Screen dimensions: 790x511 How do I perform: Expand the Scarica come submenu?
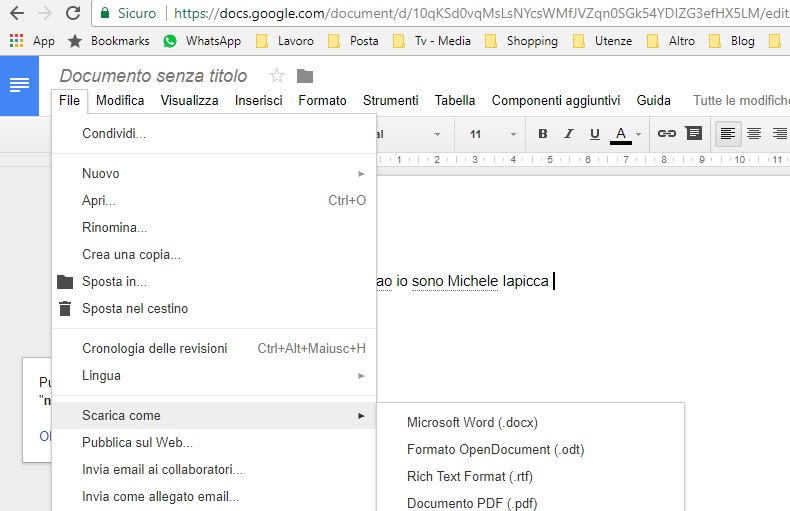coord(214,415)
